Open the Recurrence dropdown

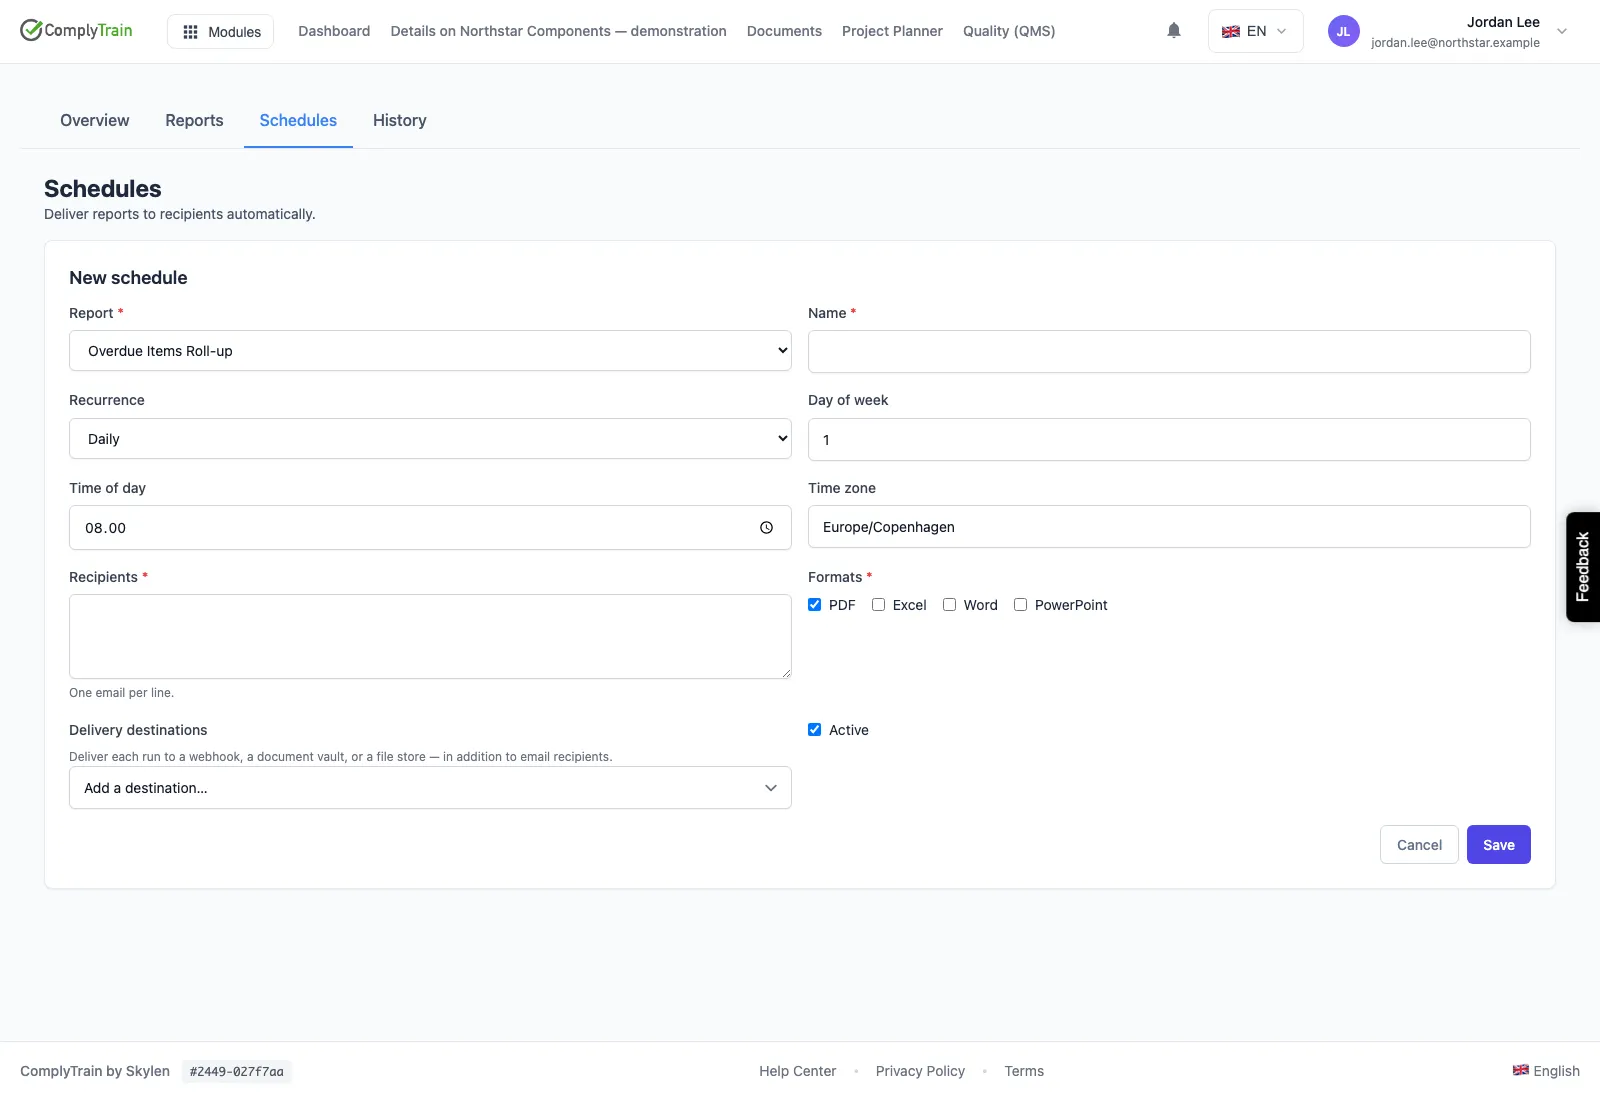(x=430, y=439)
